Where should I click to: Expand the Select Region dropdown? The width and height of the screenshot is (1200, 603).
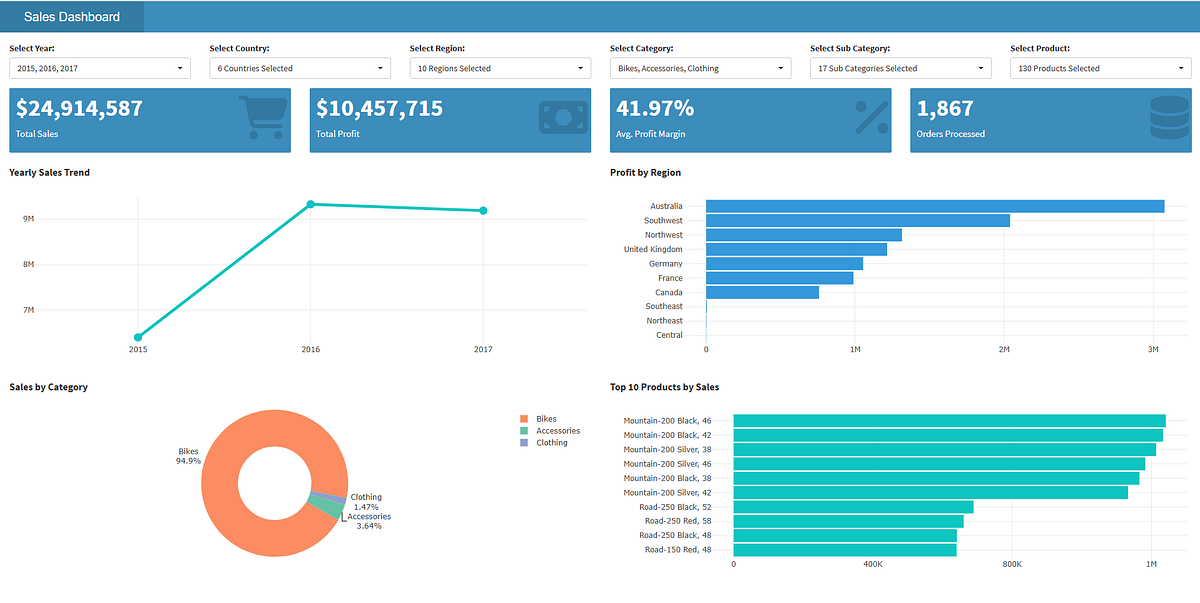coord(500,68)
